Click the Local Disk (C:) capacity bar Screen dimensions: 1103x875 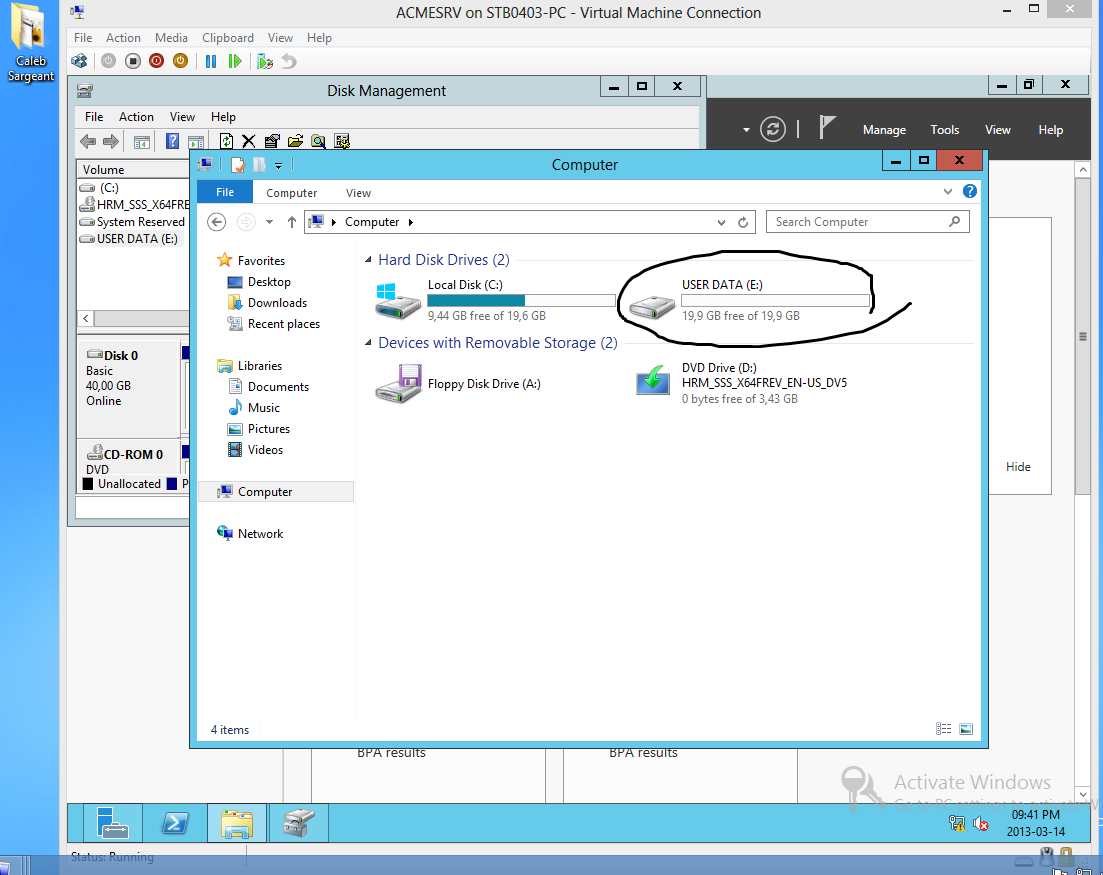click(x=521, y=300)
